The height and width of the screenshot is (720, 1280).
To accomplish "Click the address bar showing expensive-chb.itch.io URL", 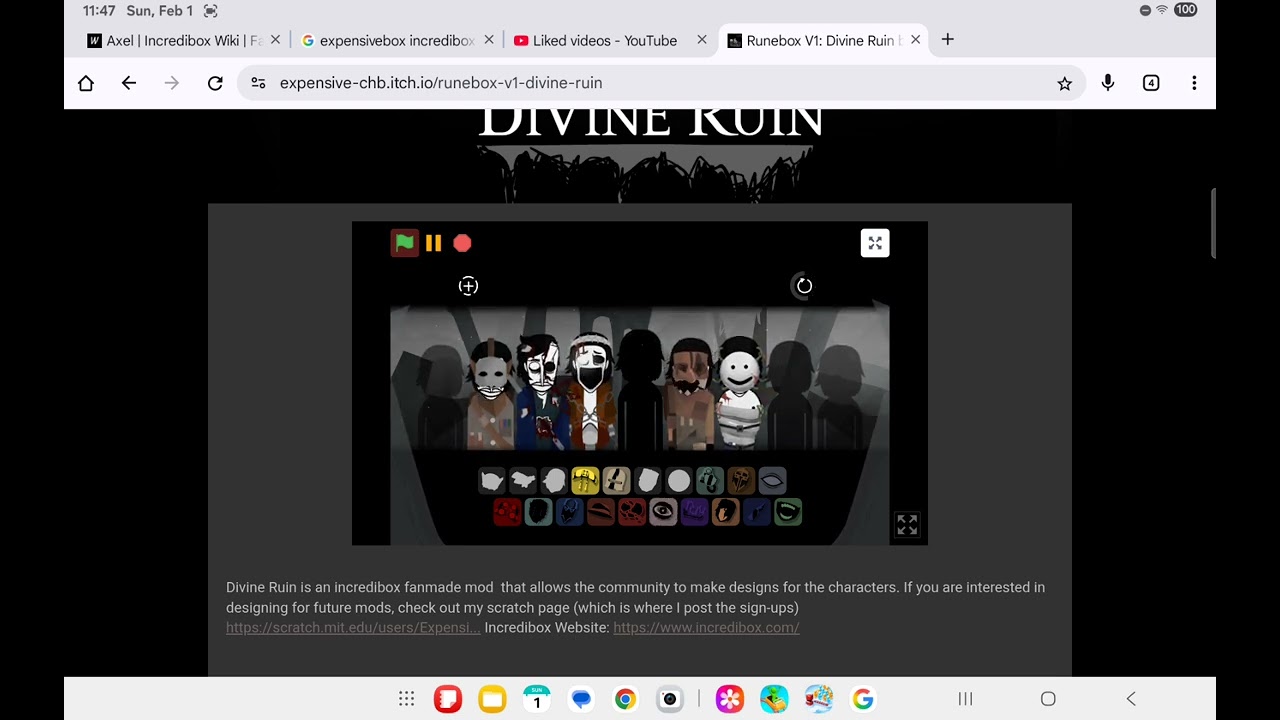I will click(x=662, y=83).
